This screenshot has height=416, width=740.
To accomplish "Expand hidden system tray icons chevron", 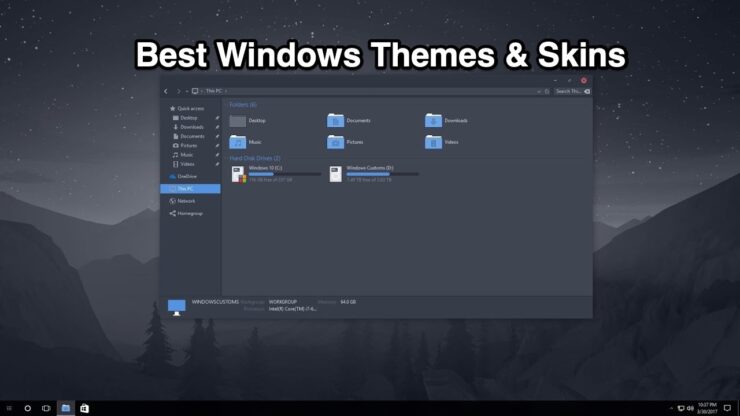I will (671, 408).
